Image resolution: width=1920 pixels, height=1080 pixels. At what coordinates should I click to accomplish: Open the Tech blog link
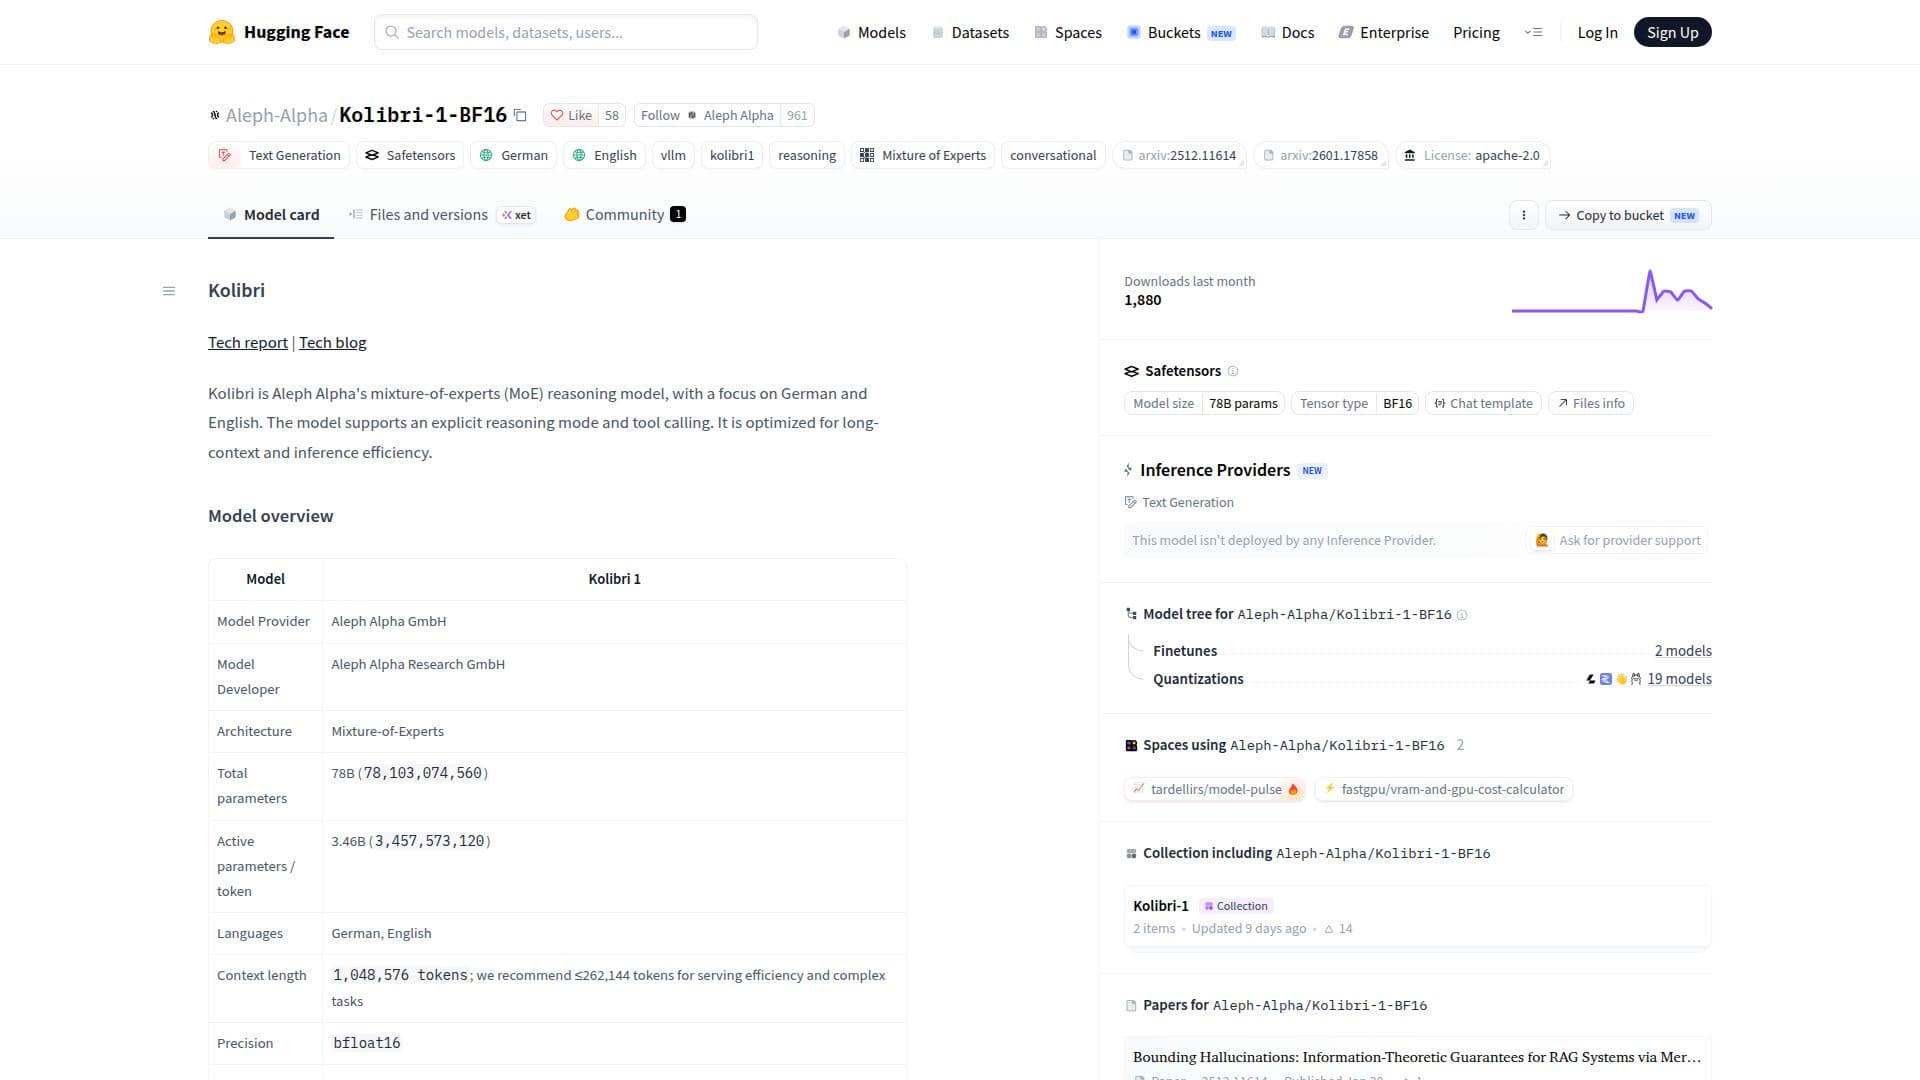333,342
